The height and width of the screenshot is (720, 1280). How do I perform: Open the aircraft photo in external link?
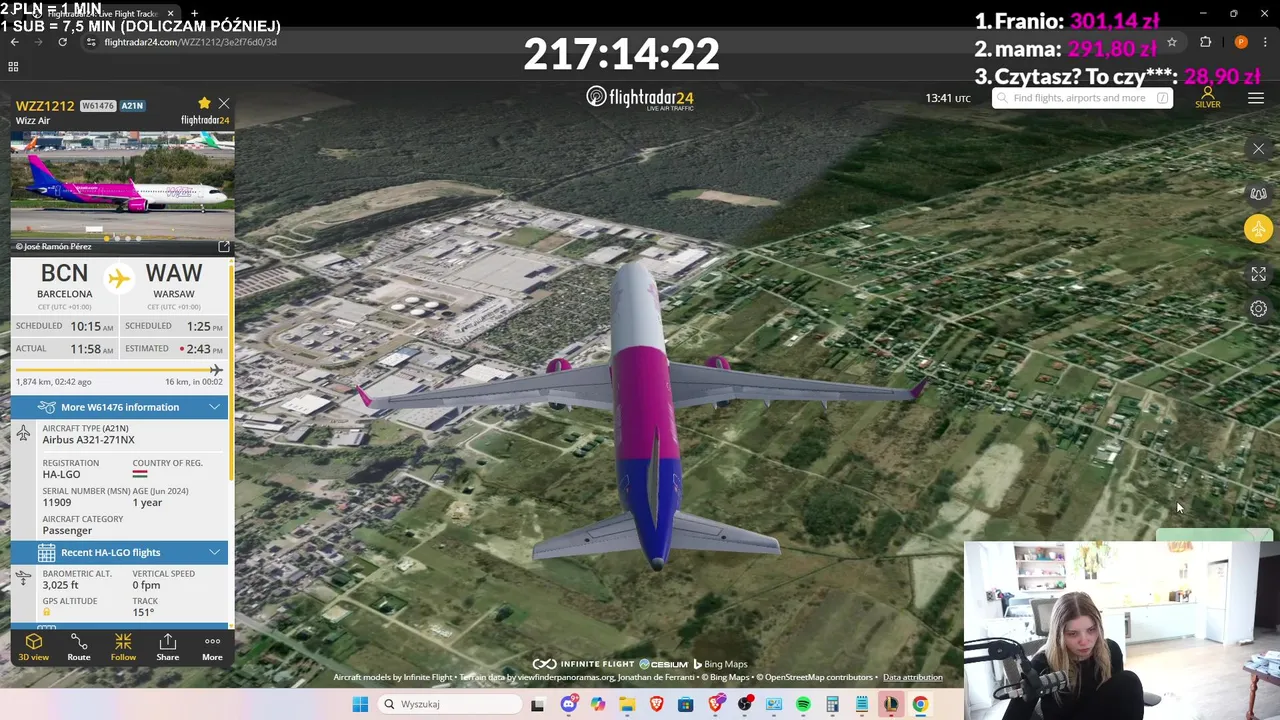coord(224,246)
